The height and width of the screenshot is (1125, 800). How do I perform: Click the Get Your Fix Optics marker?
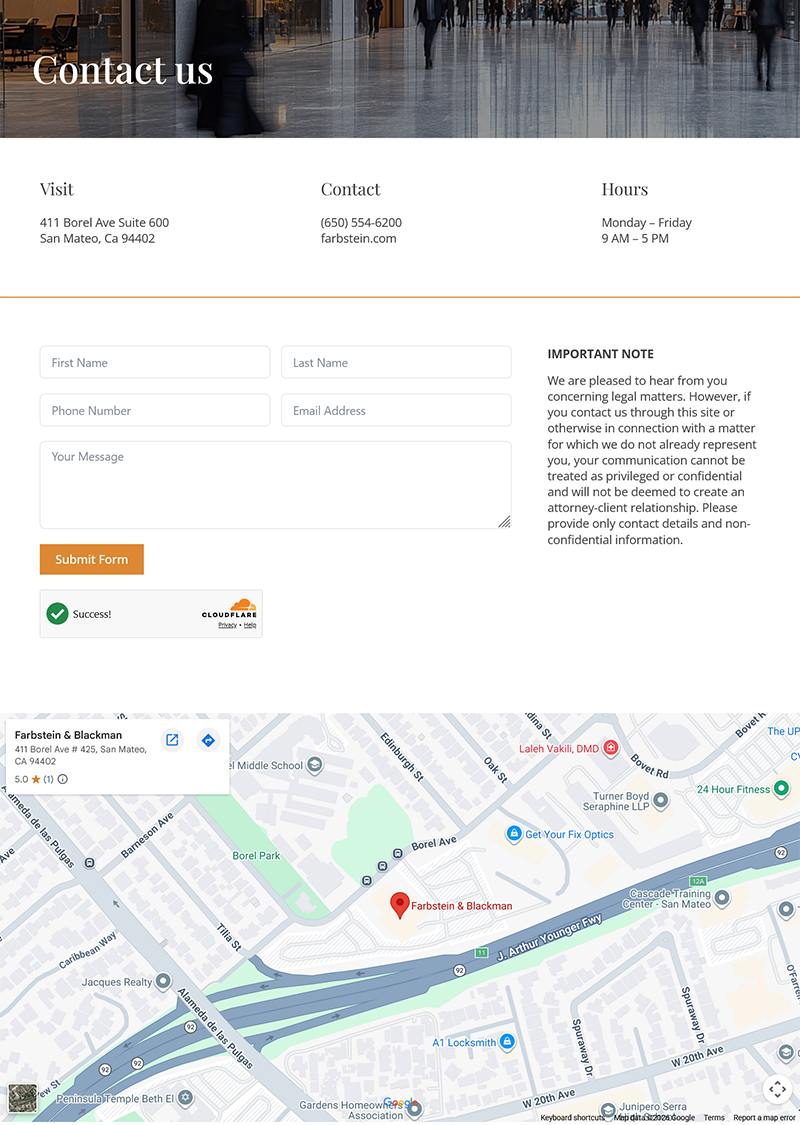click(x=514, y=834)
